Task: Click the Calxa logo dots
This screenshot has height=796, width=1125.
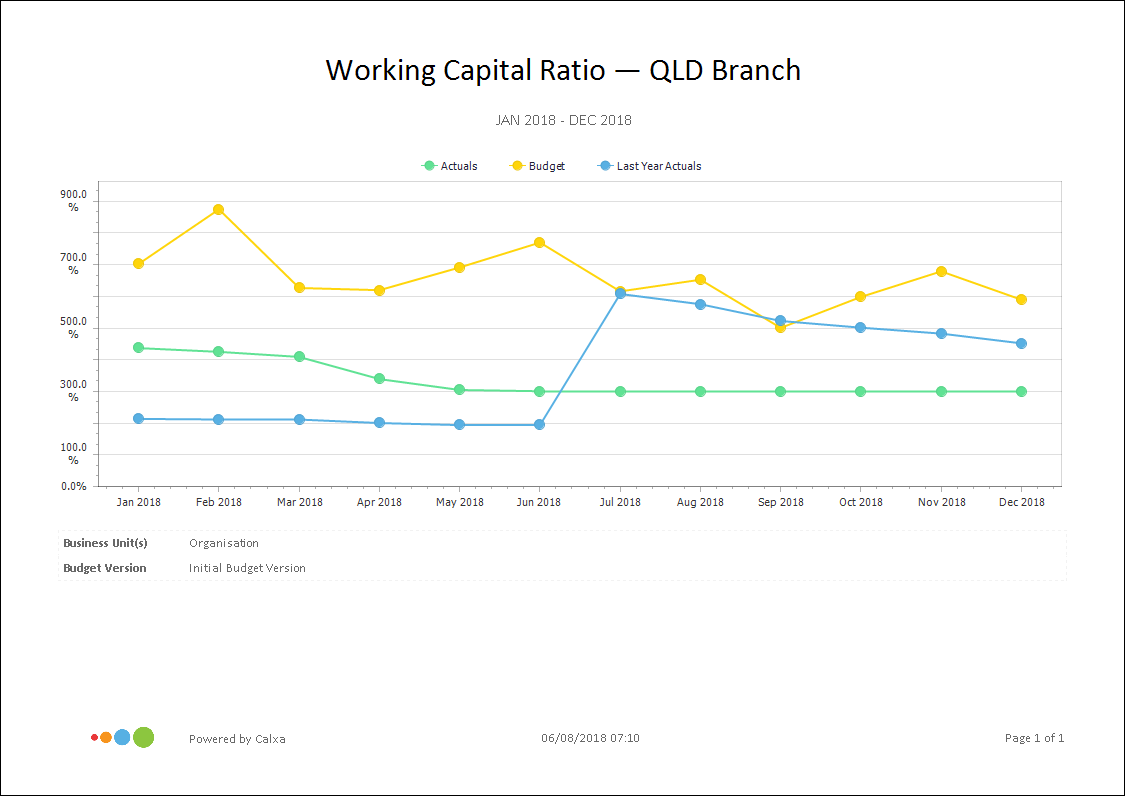Action: [x=123, y=737]
